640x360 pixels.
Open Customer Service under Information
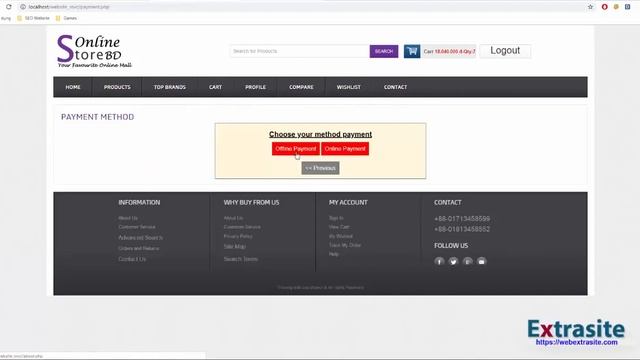pyautogui.click(x=137, y=227)
